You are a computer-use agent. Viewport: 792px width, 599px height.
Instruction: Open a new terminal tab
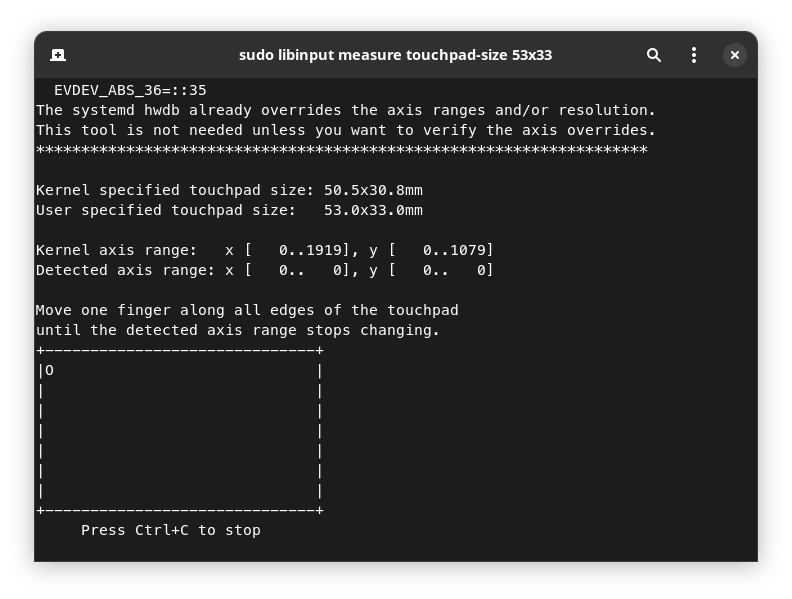[58, 55]
